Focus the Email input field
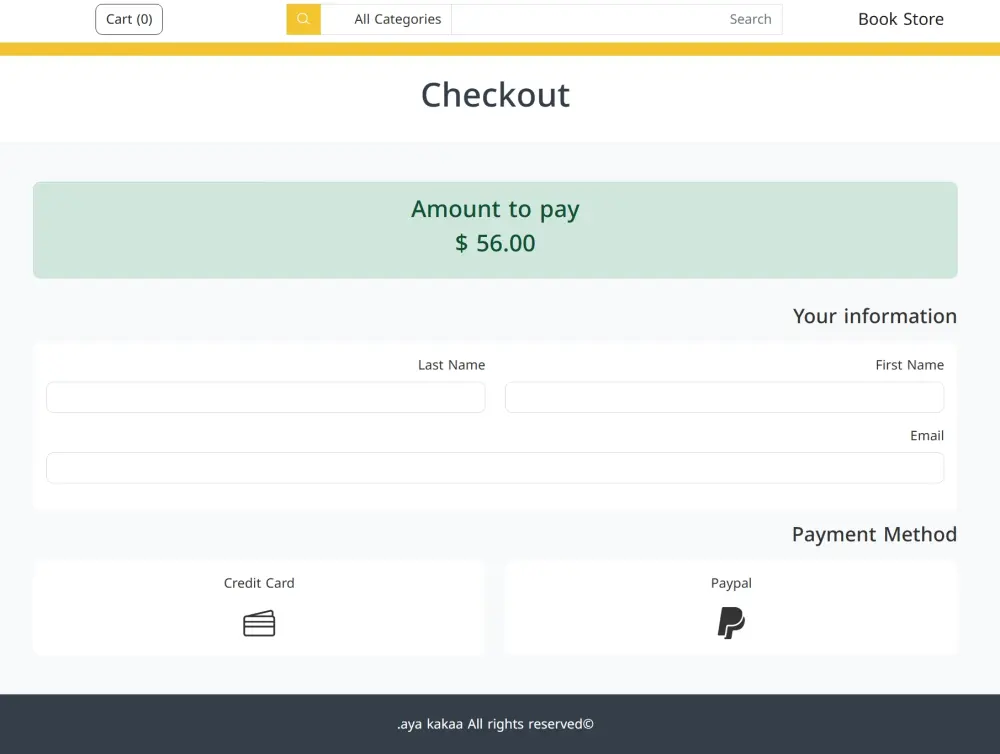Screen dimensions: 1000x754 click(495, 467)
